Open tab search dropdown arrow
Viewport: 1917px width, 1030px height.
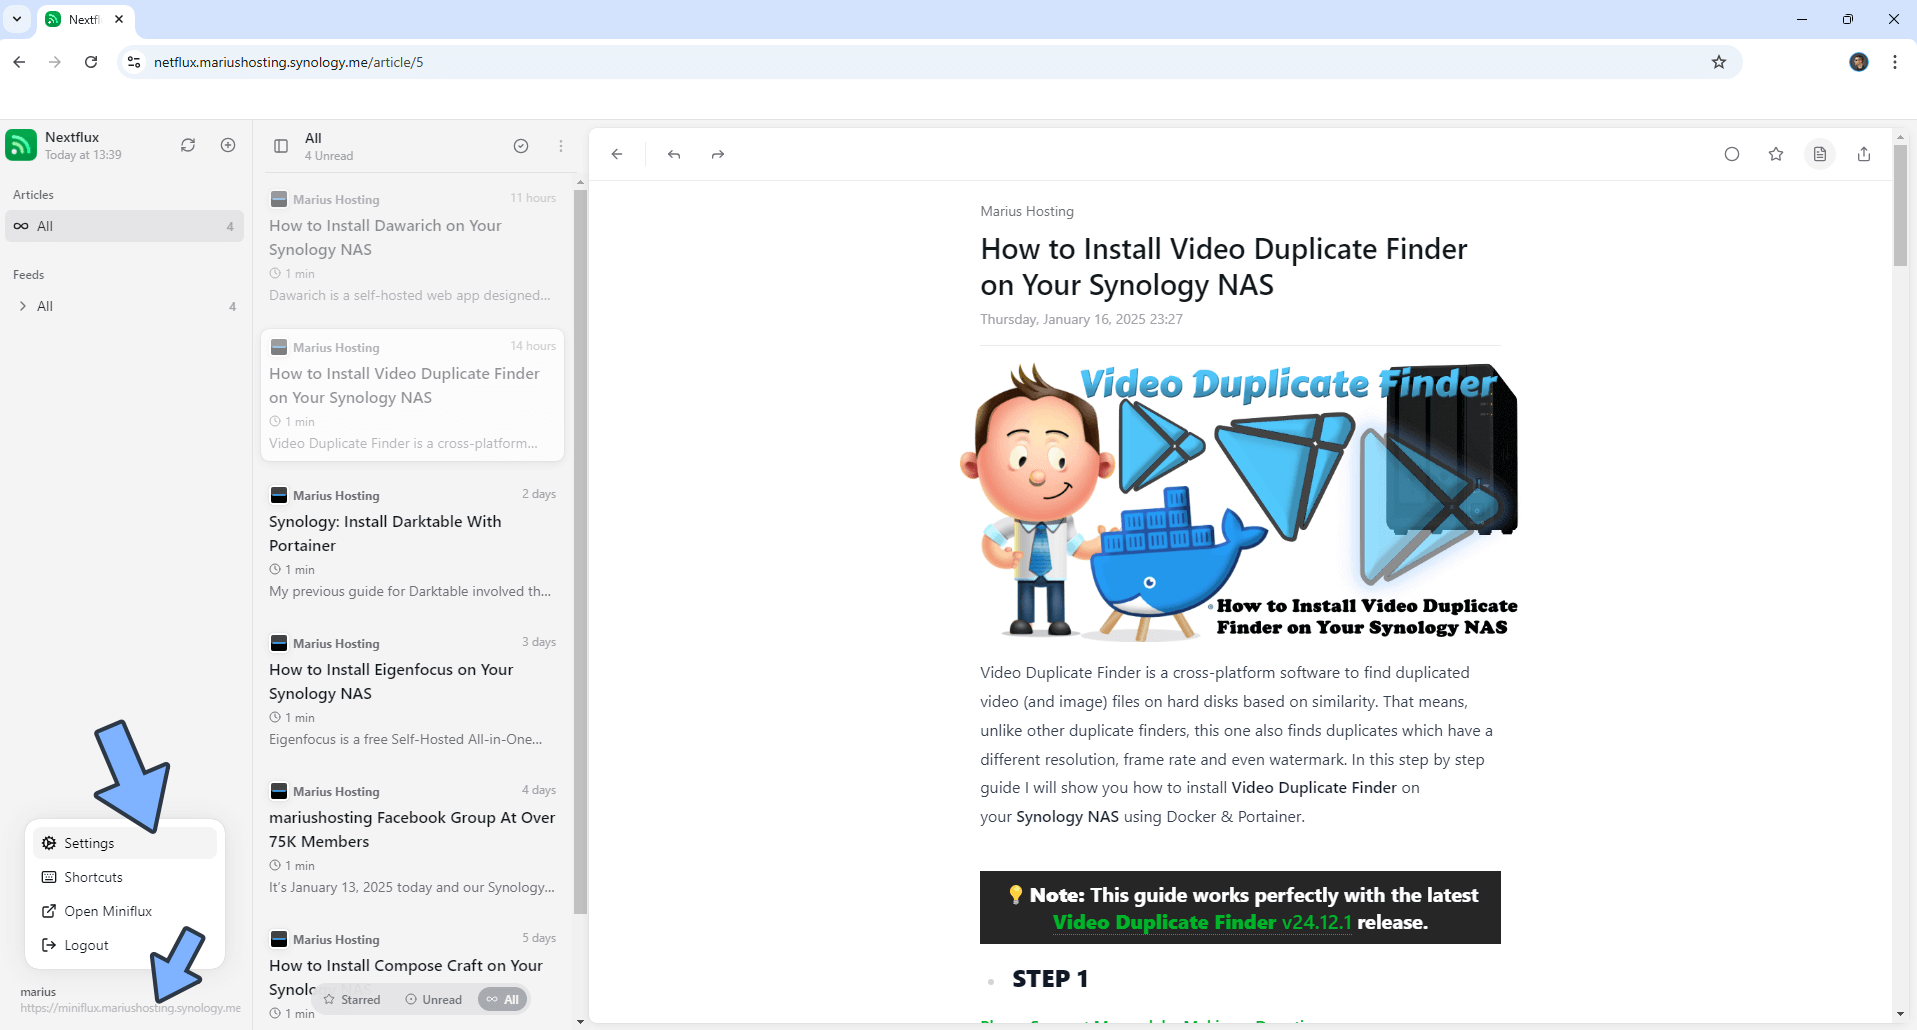coord(17,19)
